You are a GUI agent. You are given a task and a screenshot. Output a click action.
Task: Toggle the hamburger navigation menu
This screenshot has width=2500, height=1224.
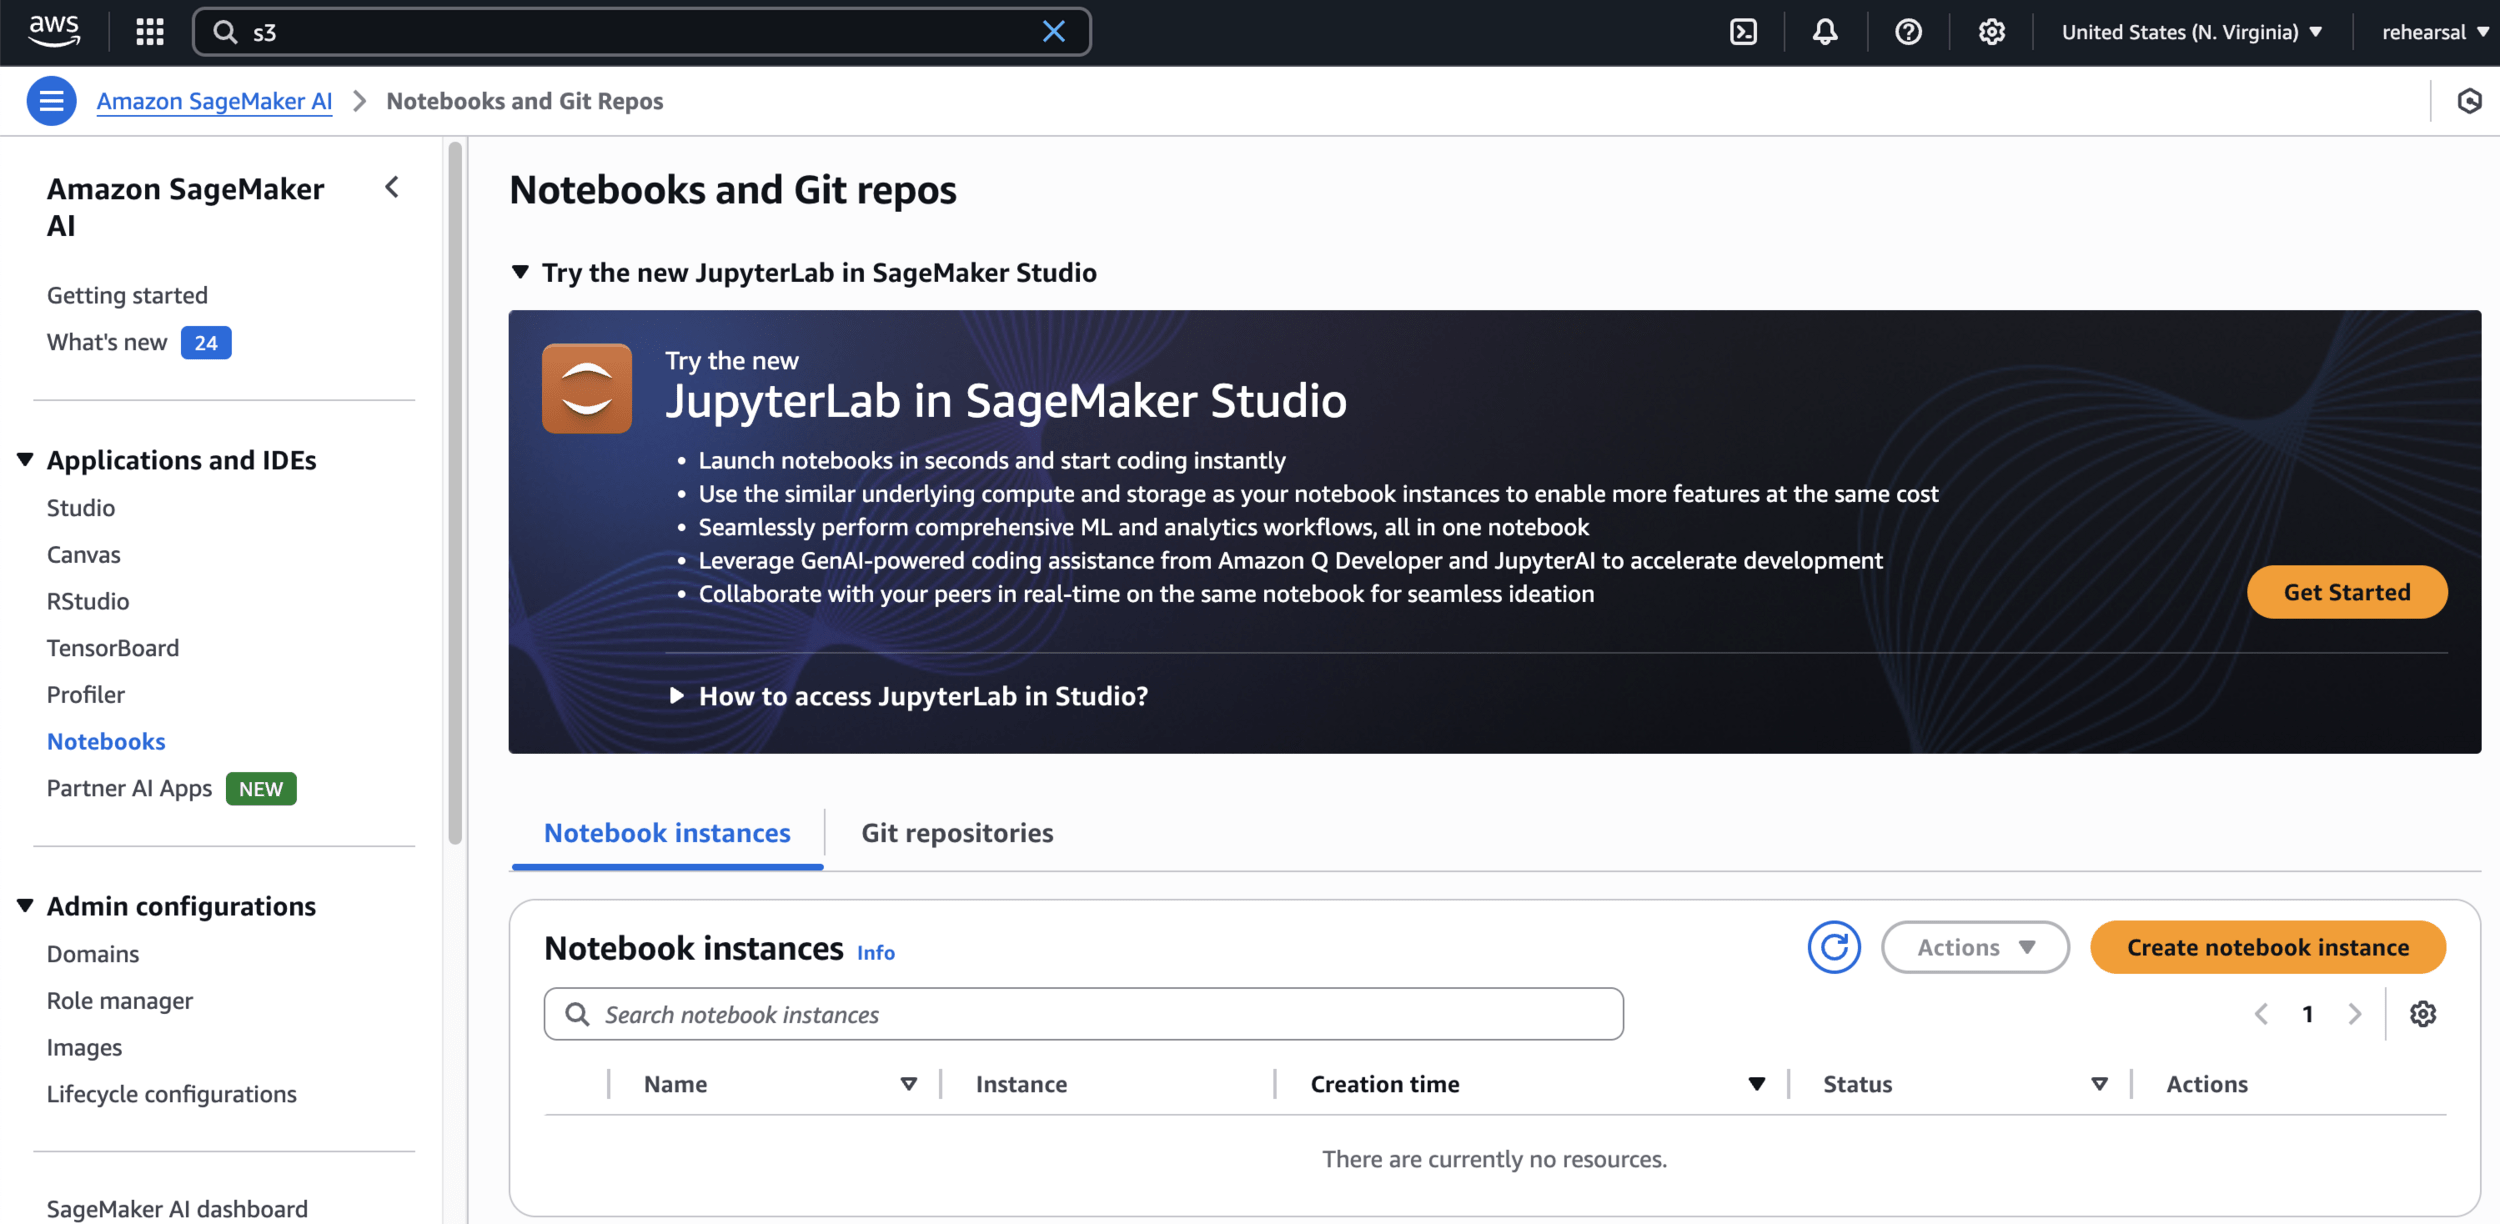51,101
